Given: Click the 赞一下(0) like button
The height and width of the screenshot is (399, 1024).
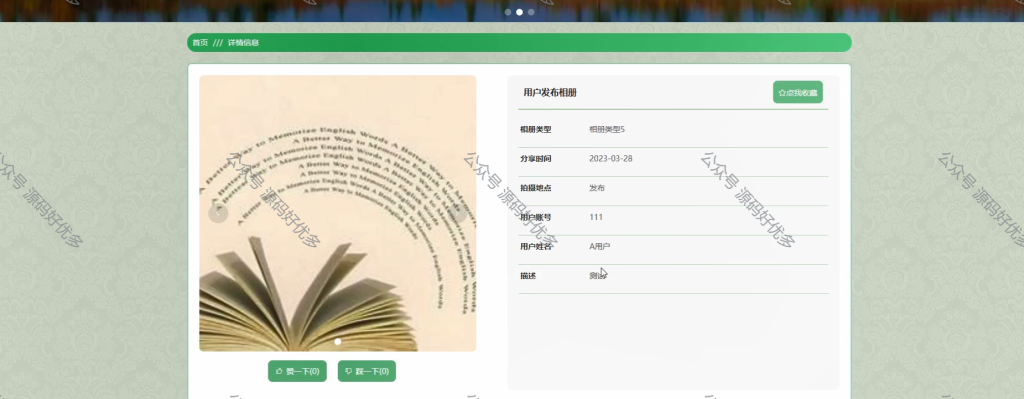Looking at the screenshot, I should tap(297, 371).
